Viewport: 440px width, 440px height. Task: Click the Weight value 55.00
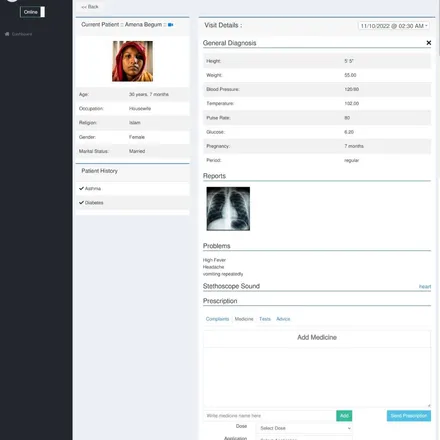pos(350,75)
